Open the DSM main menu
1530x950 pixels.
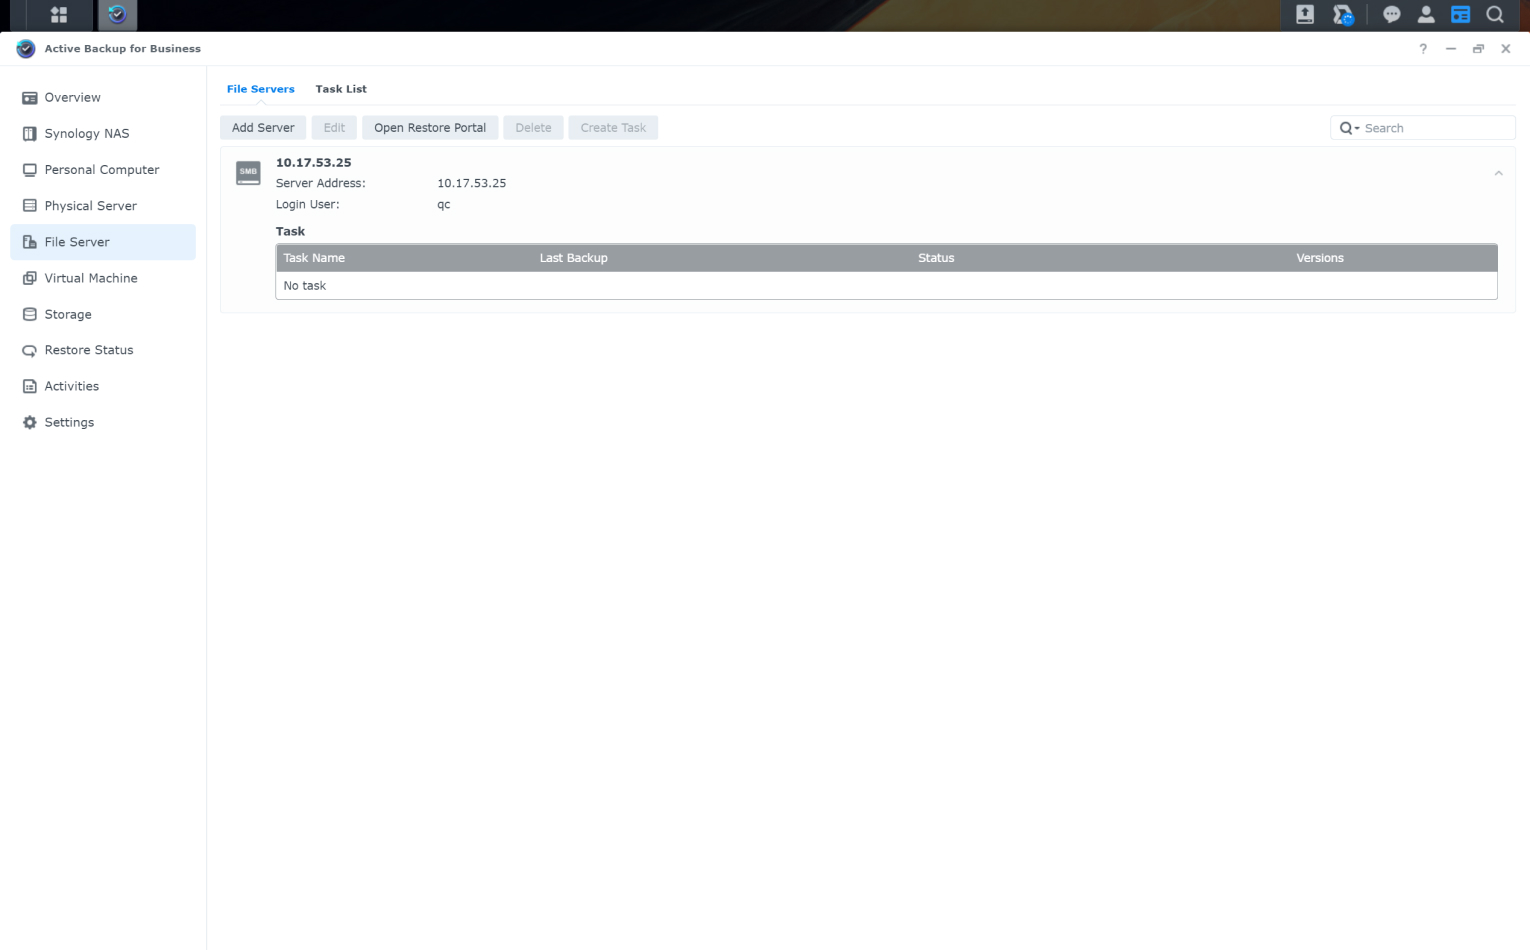pyautogui.click(x=57, y=15)
